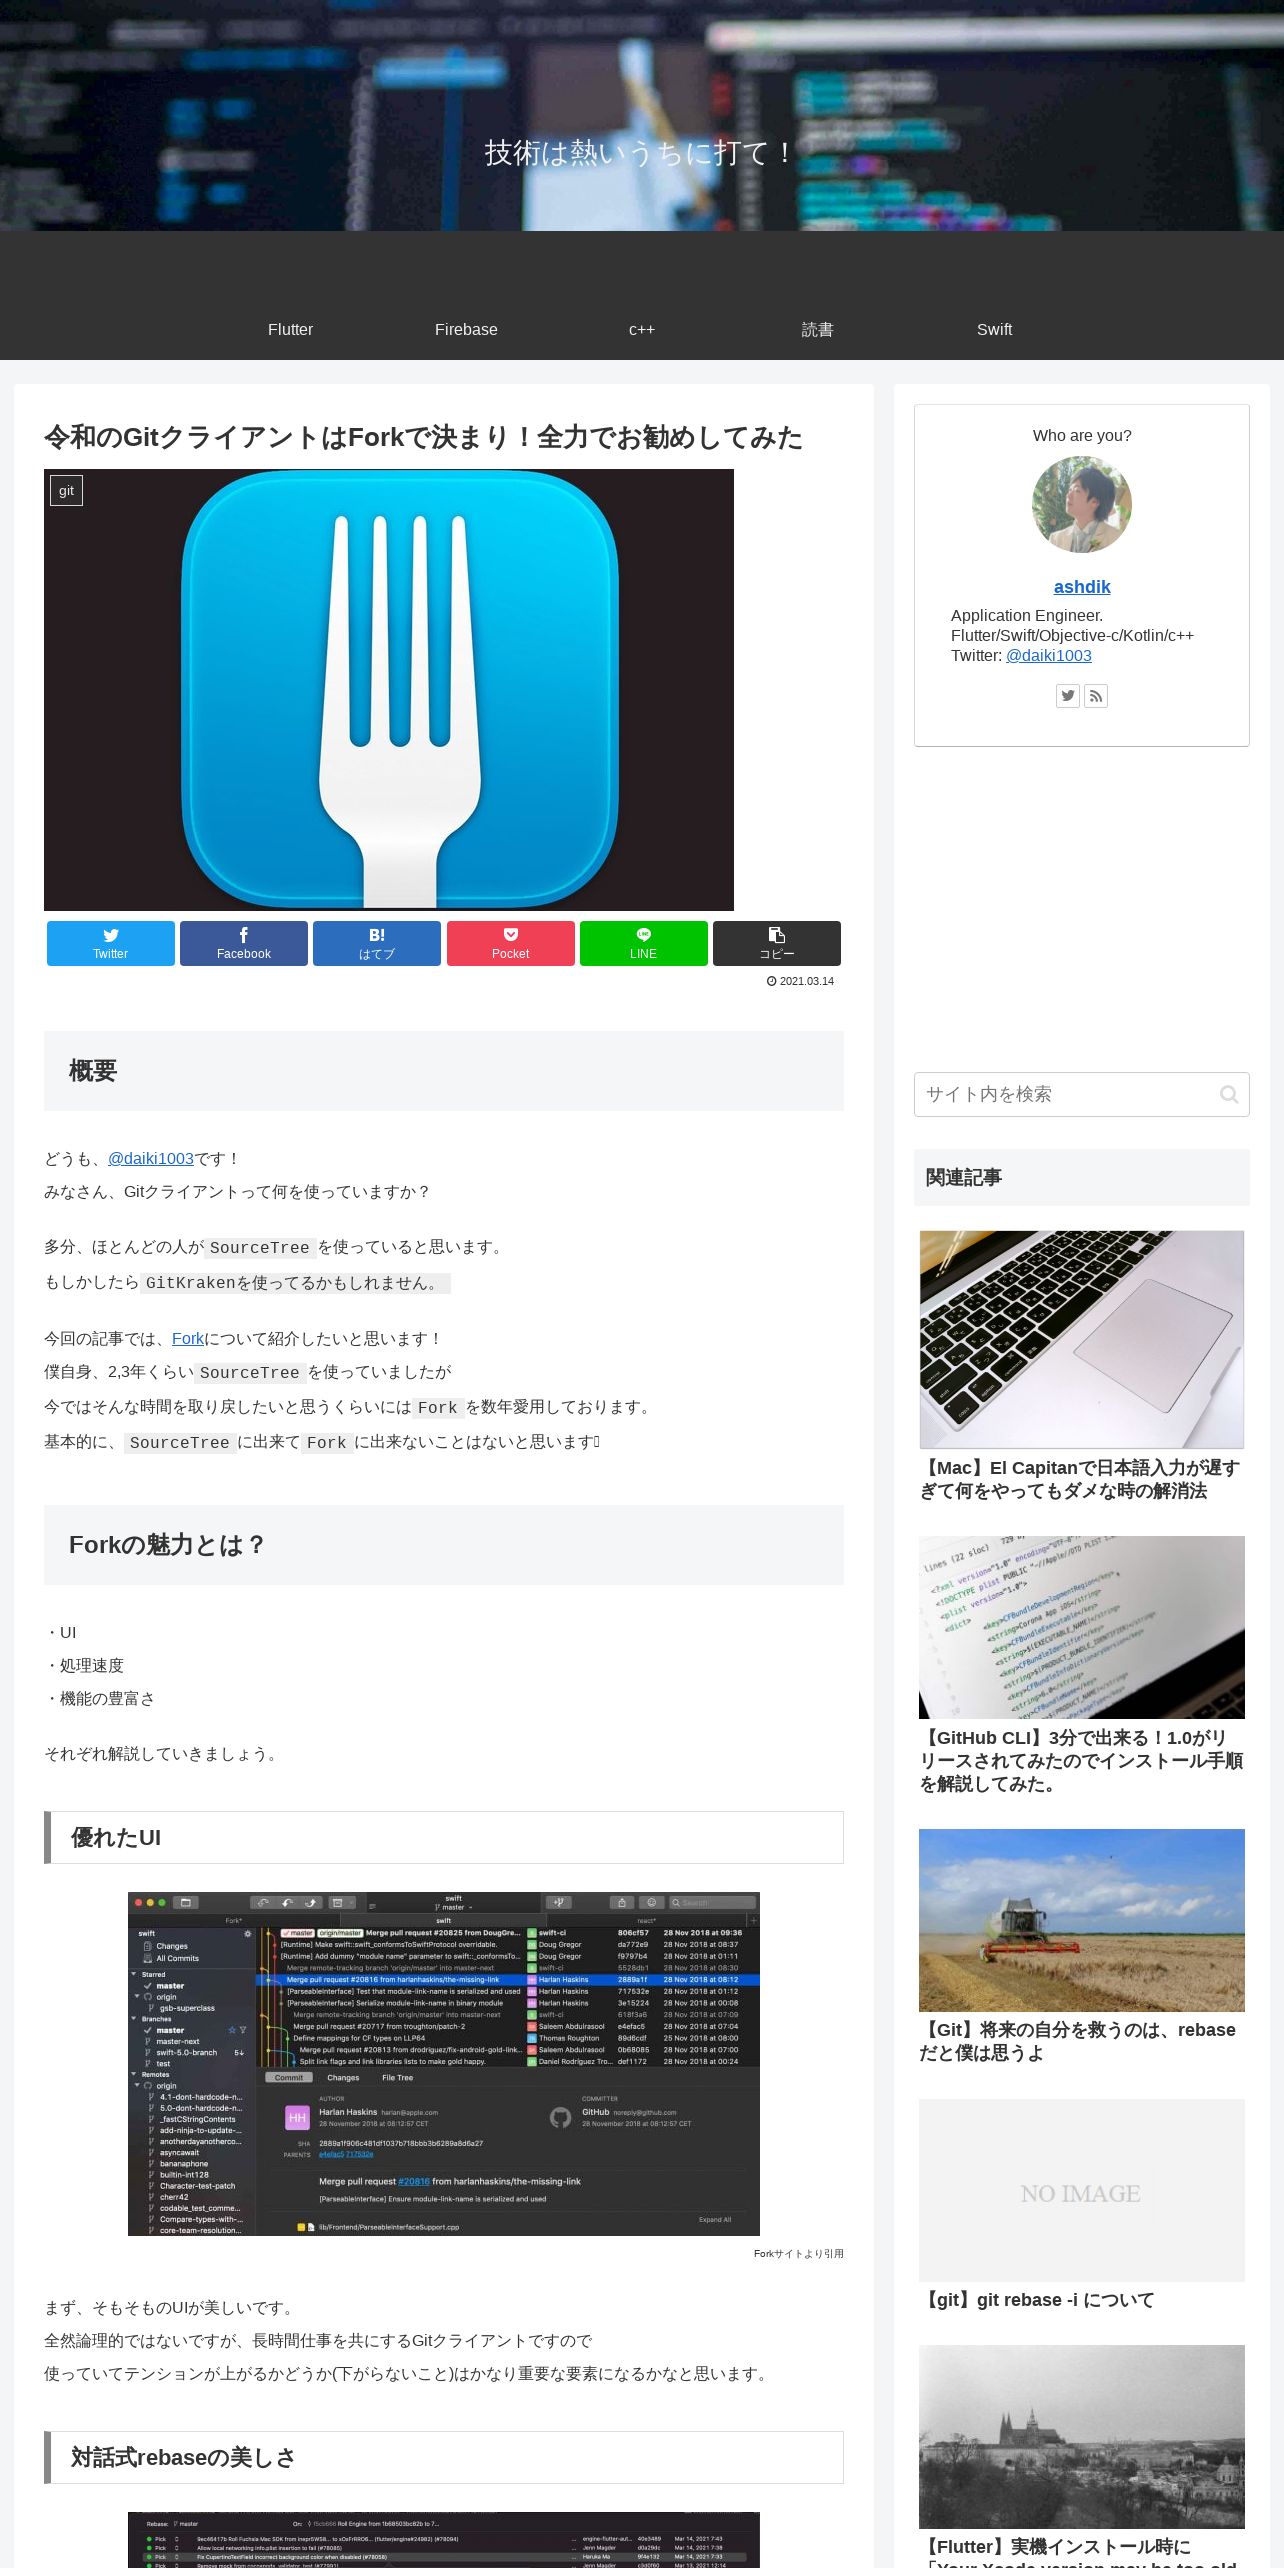The height and width of the screenshot is (2568, 1284).
Task: Open the 【git】git rebase -i related article title
Action: [1037, 2300]
